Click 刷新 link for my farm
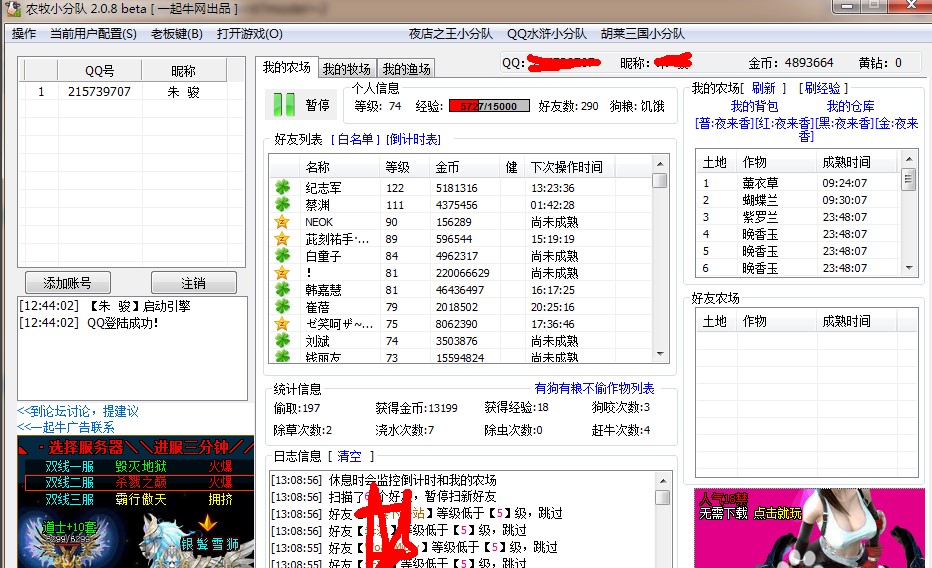This screenshot has width=932, height=568. click(x=763, y=89)
